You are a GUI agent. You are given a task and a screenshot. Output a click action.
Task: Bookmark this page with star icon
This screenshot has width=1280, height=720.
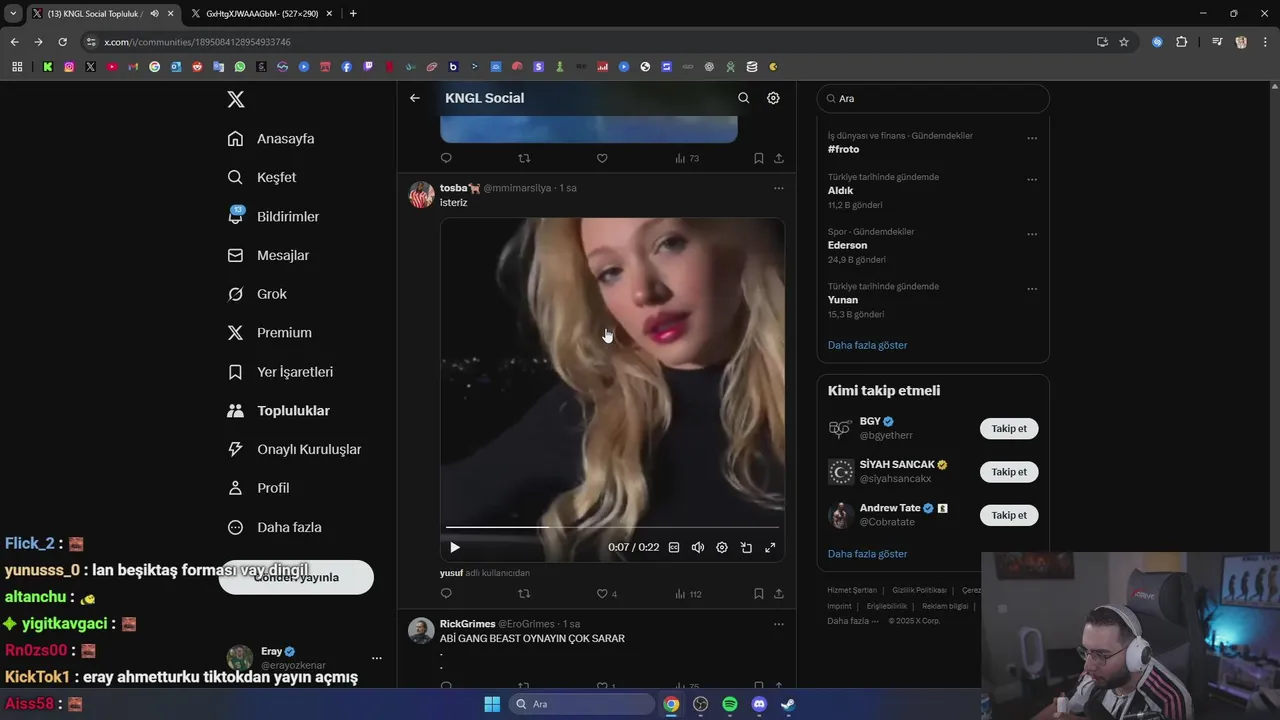1124,42
